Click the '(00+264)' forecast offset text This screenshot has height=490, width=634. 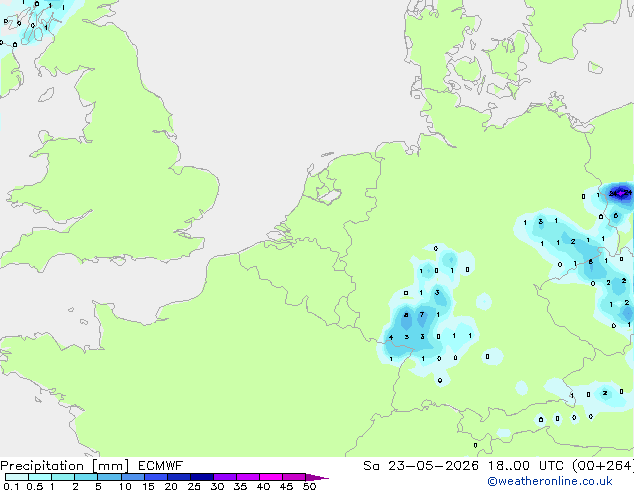click(x=603, y=466)
